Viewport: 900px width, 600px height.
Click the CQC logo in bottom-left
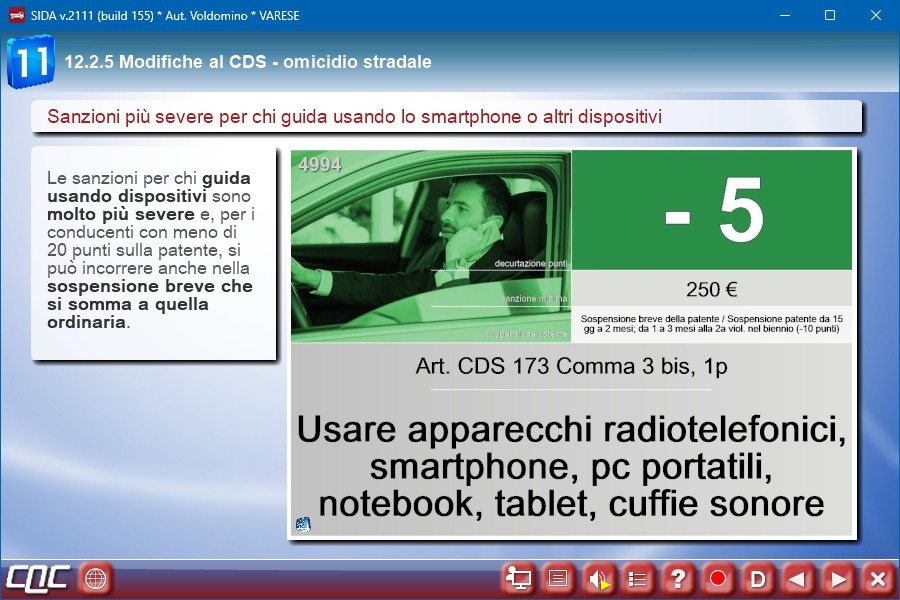point(38,578)
